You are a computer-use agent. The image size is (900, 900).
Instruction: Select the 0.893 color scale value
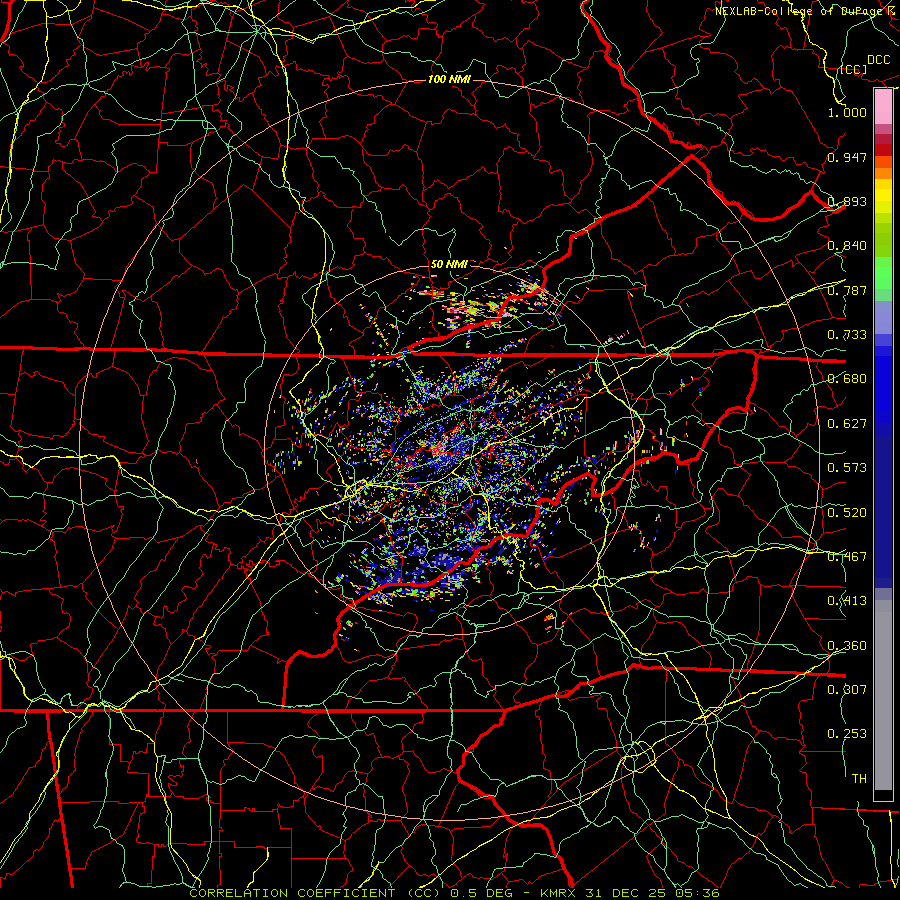tap(847, 201)
